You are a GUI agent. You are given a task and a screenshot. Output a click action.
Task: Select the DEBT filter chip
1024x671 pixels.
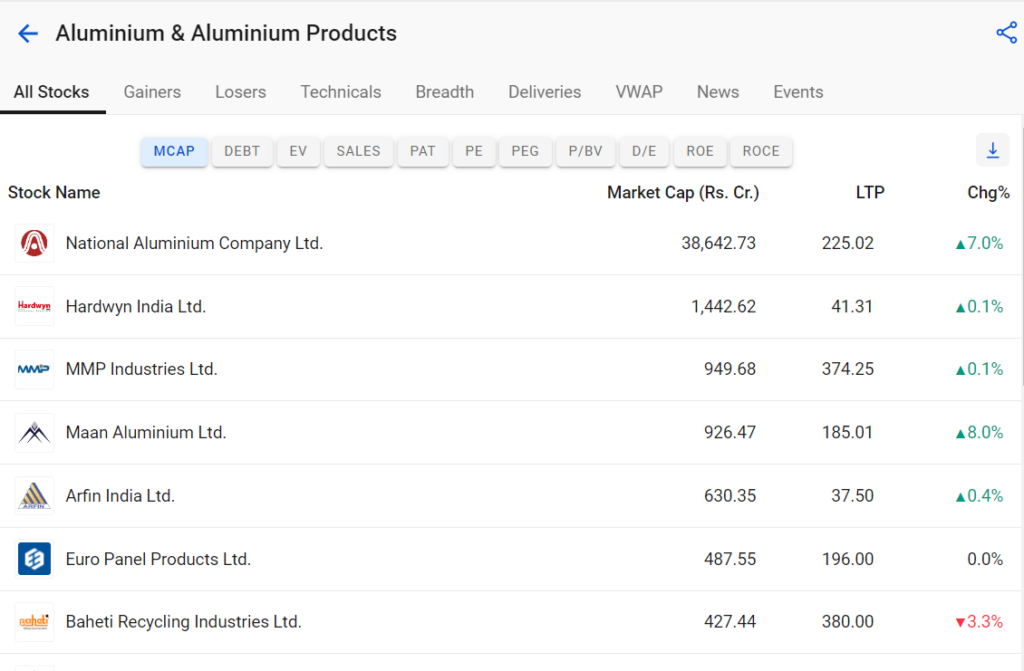tap(242, 152)
